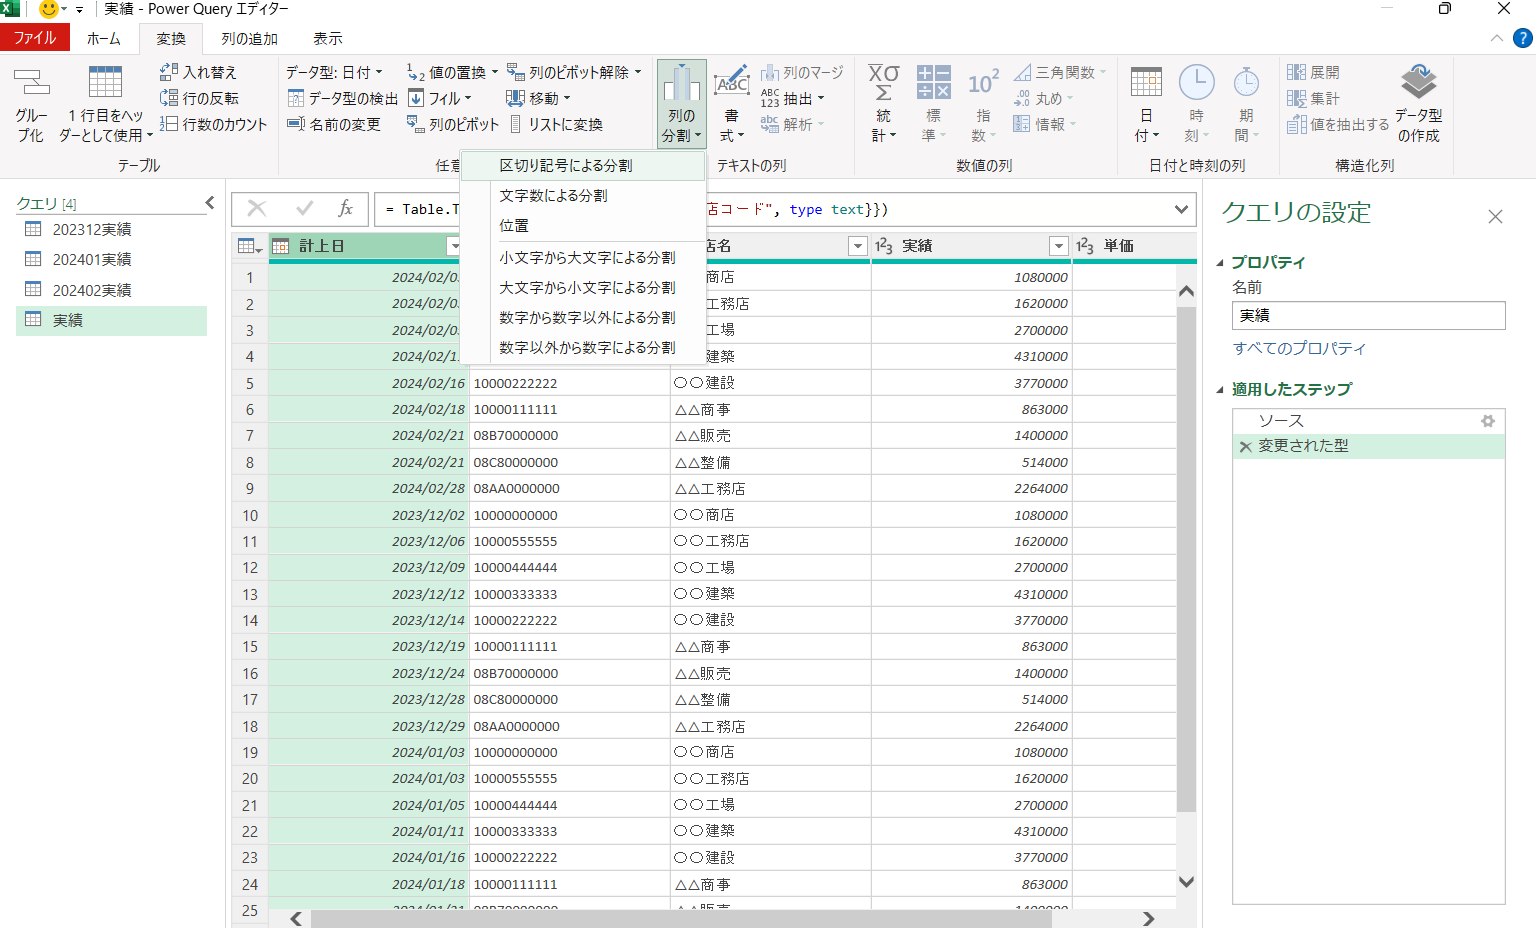Screen dimensions: 1536x928
Task: Click リストに変換
Action: pyautogui.click(x=556, y=124)
